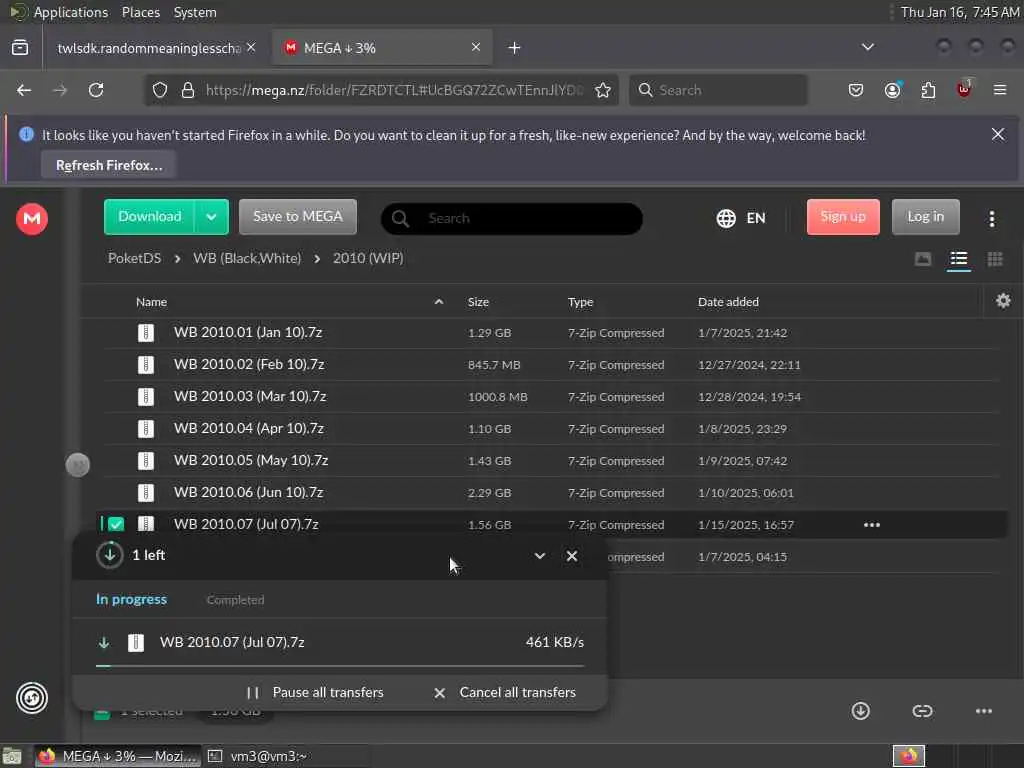
Task: Select WB 2010.01 (Jan 10).7z file row
Action: pos(552,332)
